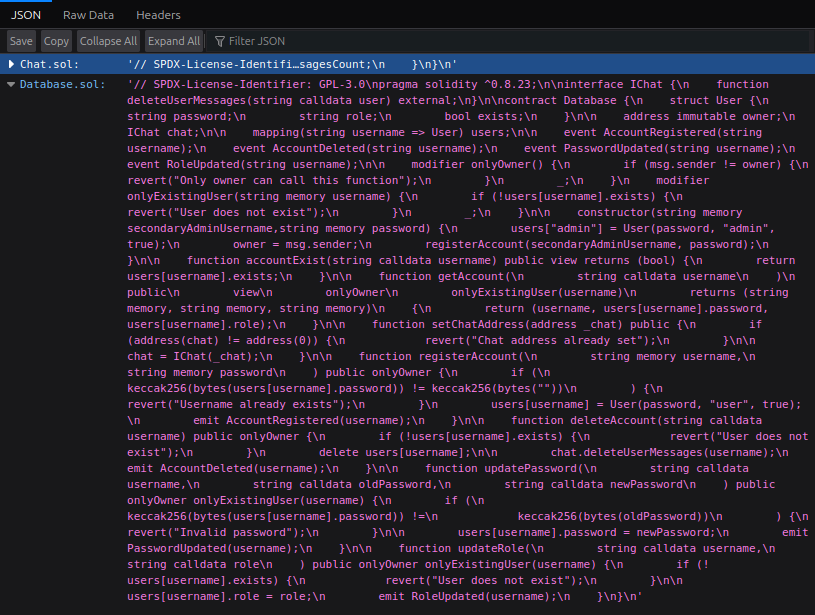Select the Chat.sol key label
Image resolution: width=815 pixels, height=615 pixels.
[x=44, y=64]
